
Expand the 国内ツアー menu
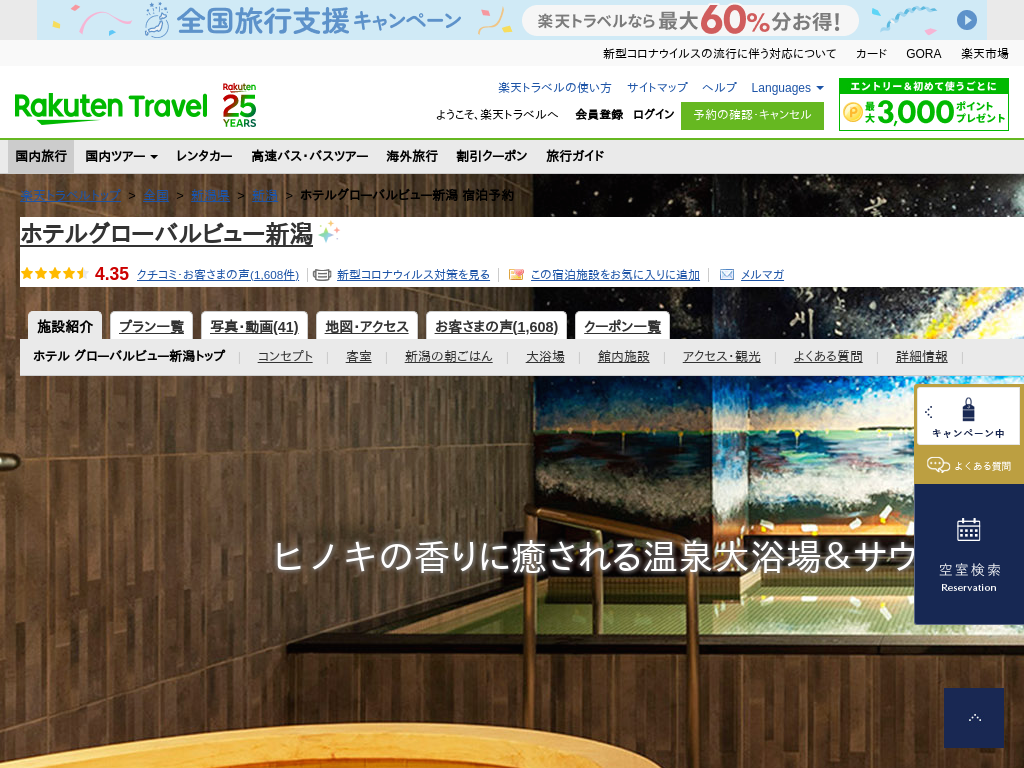(121, 156)
